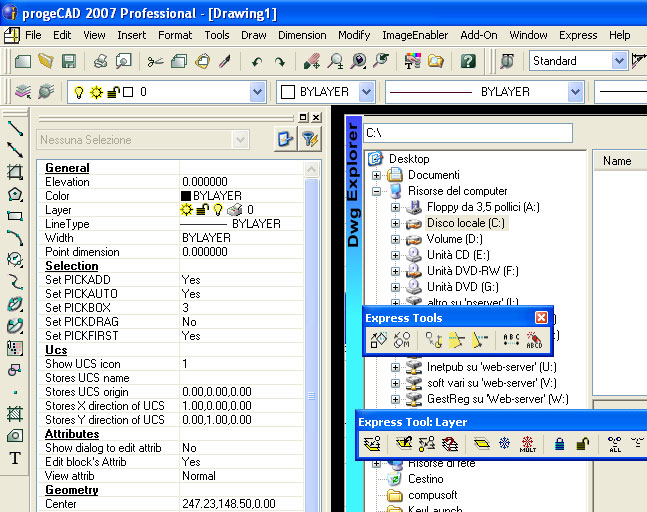Select the Line draw tool
Screen dimensions: 647x512
point(14,129)
